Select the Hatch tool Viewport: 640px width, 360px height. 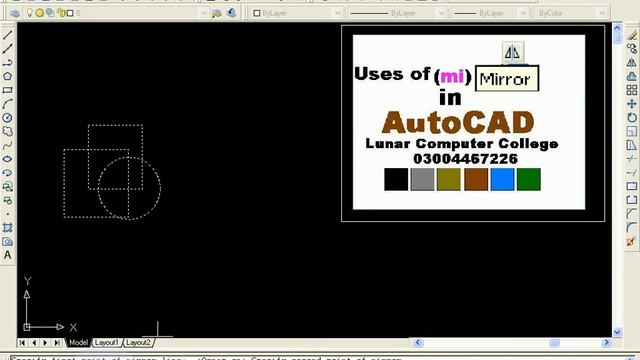tap(7, 228)
